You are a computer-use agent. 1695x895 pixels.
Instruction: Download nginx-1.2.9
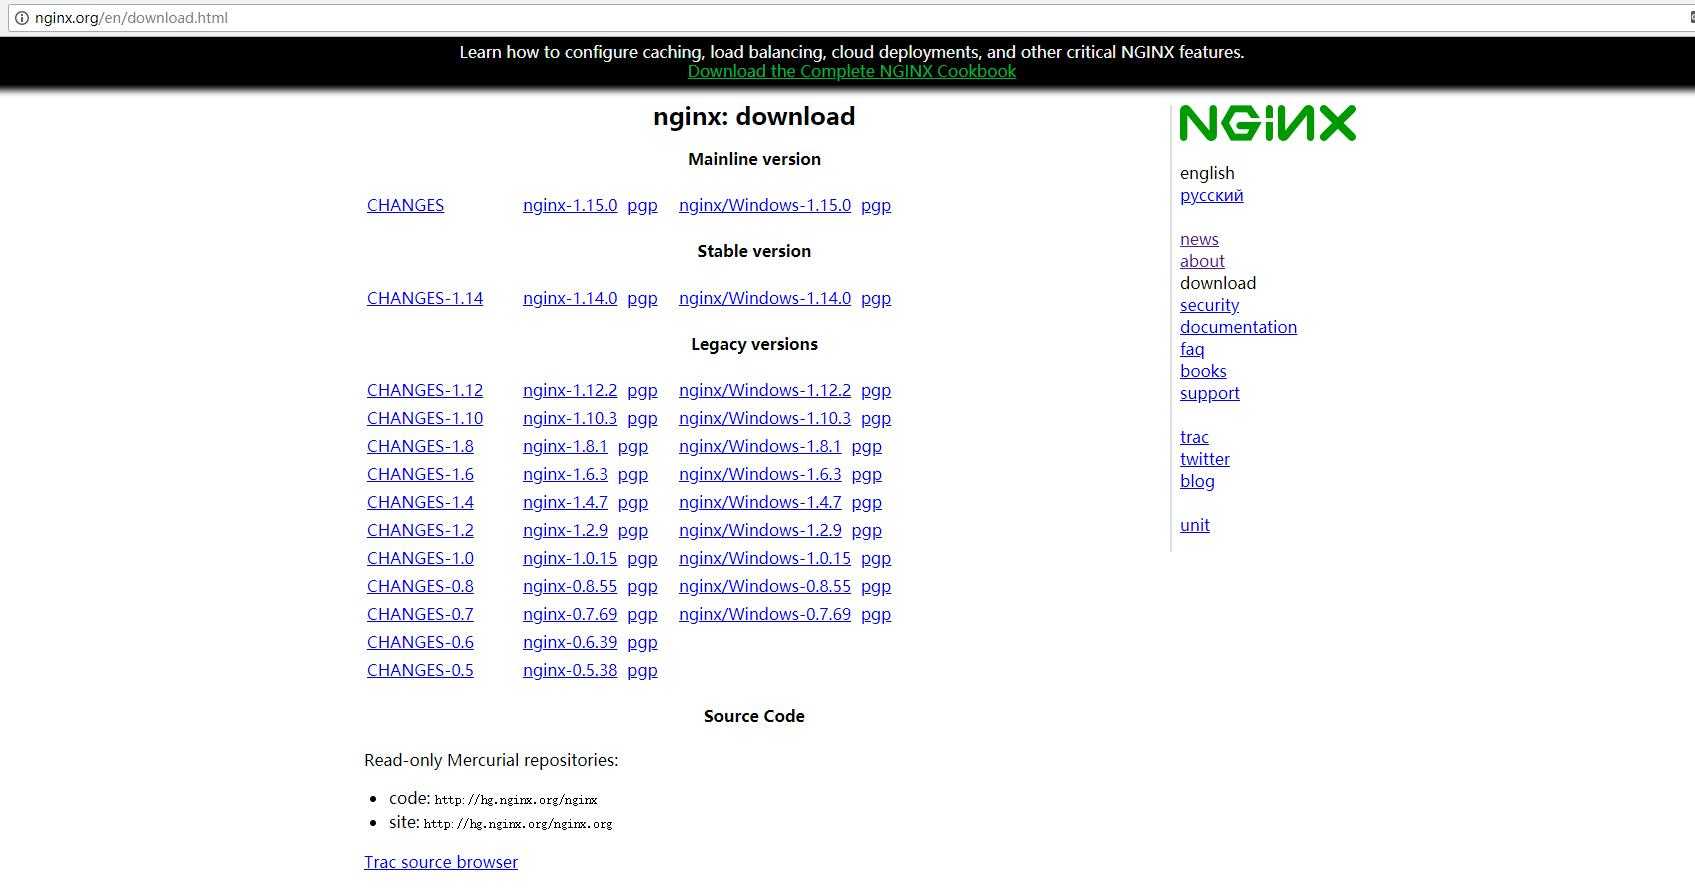(565, 530)
